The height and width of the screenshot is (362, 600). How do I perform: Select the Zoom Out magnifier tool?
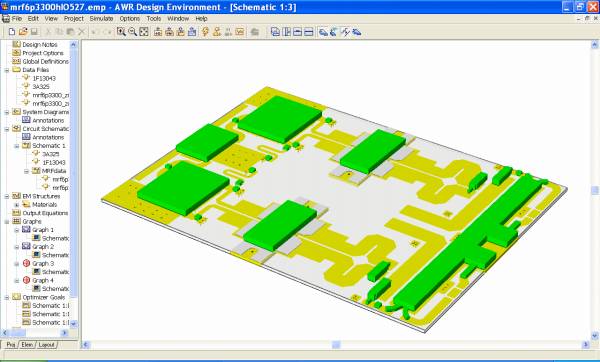click(132, 32)
